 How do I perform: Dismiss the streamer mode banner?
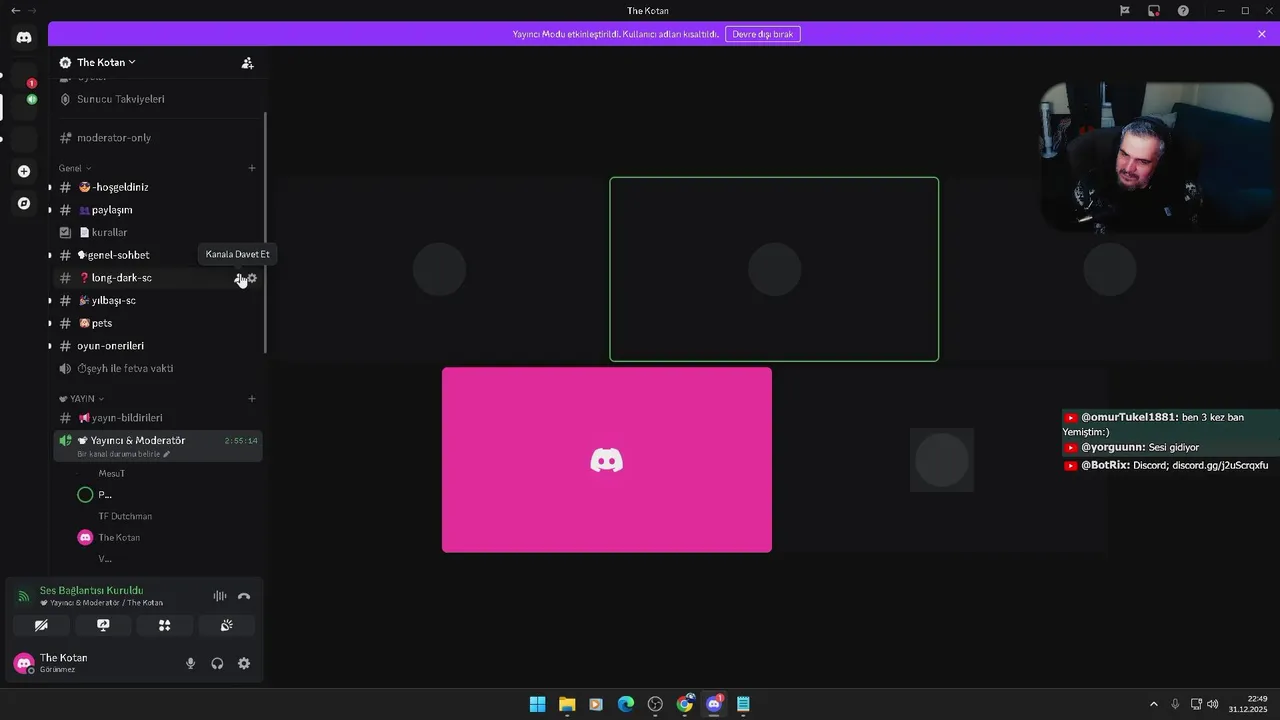pyautogui.click(x=1262, y=34)
